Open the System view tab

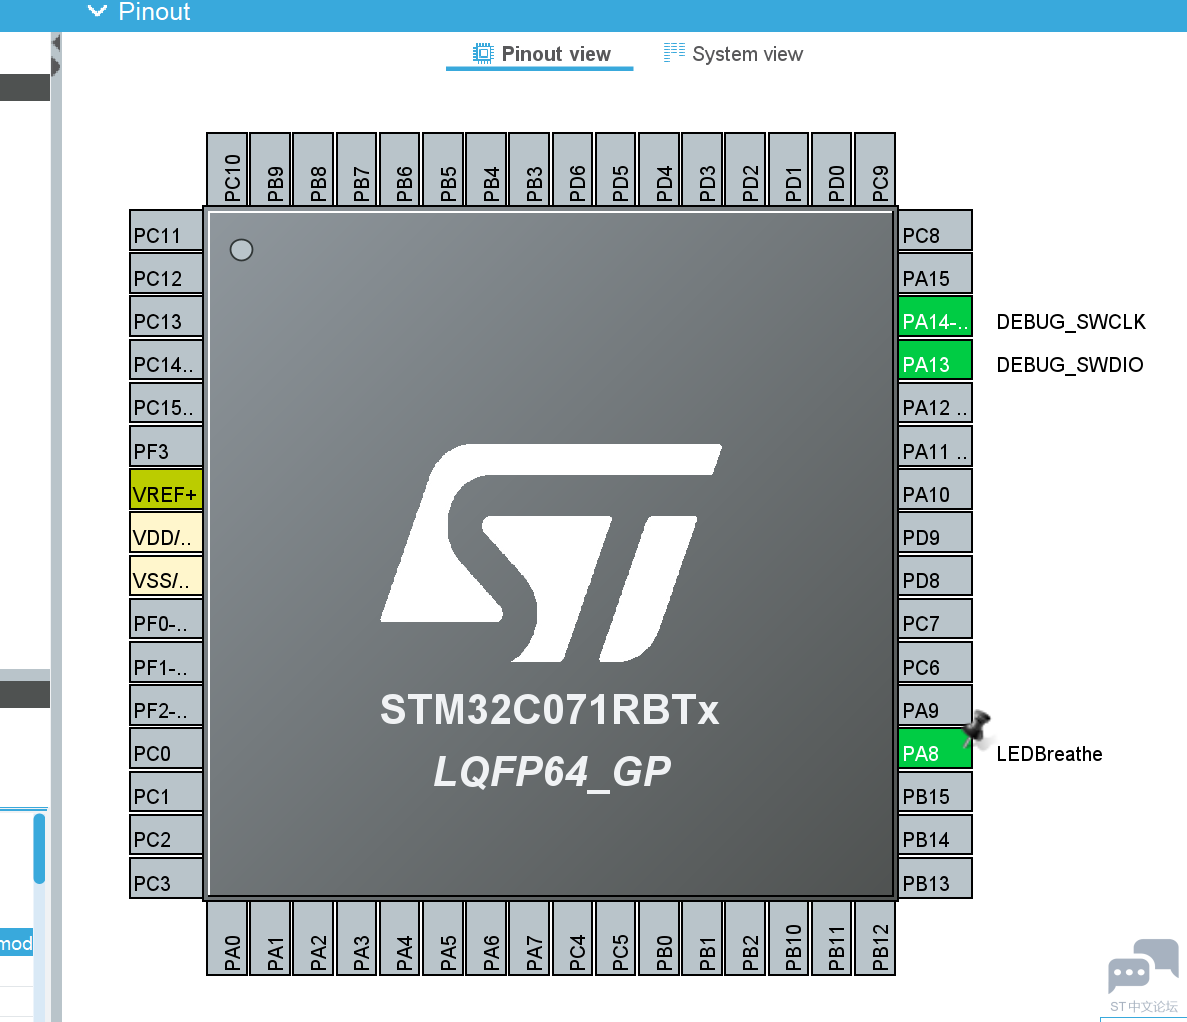[x=733, y=54]
